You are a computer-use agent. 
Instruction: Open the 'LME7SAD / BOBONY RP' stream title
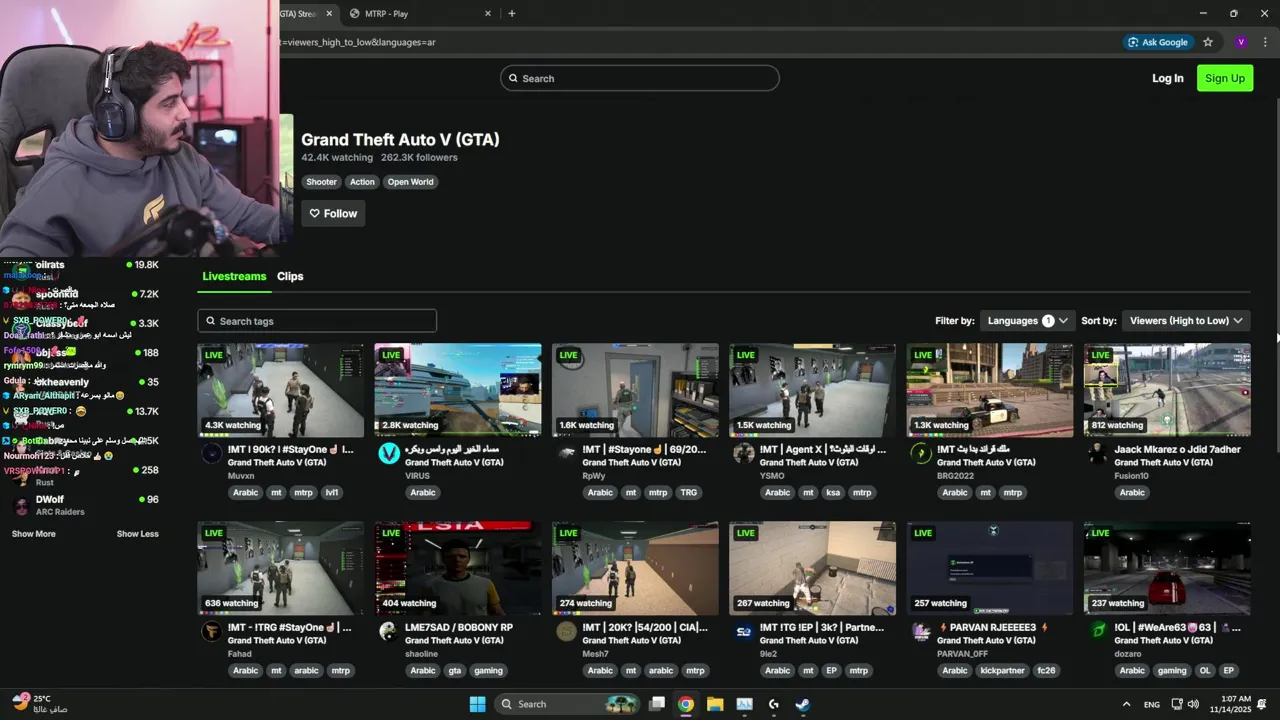459,627
